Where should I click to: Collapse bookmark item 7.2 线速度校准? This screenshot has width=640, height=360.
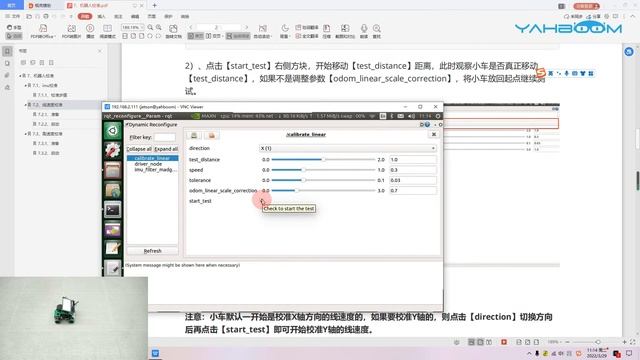coord(25,105)
